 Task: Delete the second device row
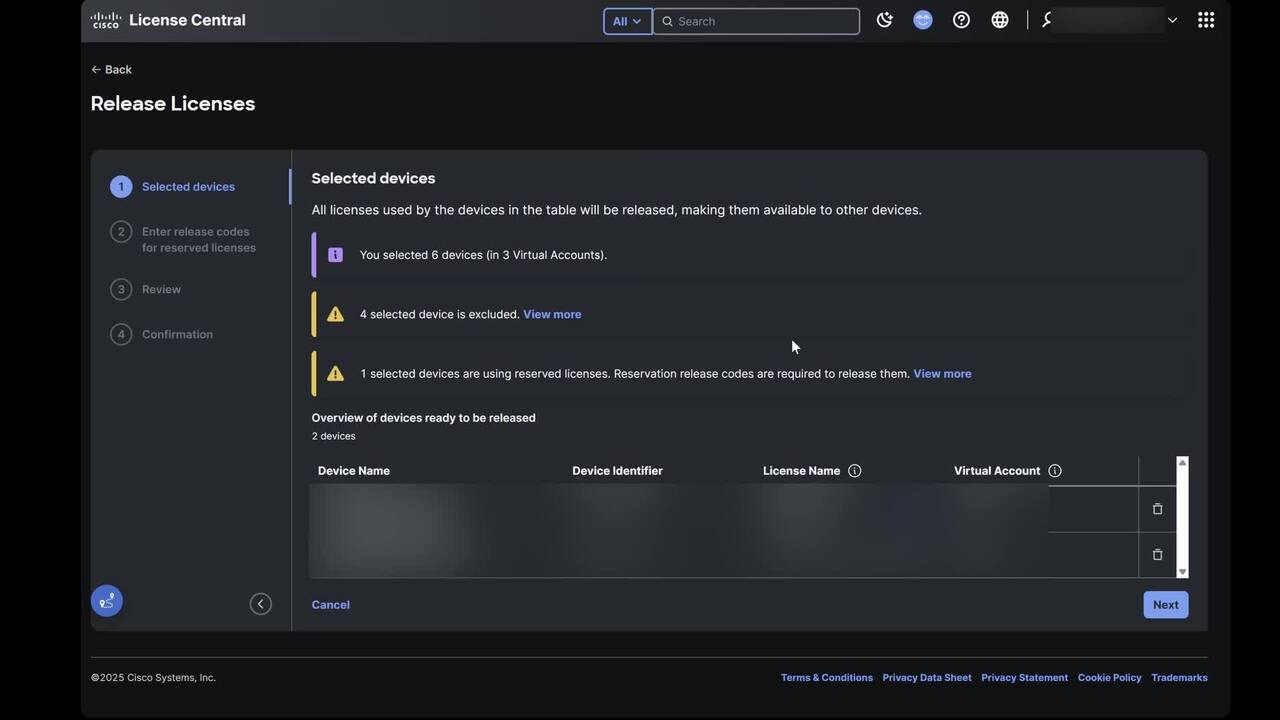tap(1157, 555)
